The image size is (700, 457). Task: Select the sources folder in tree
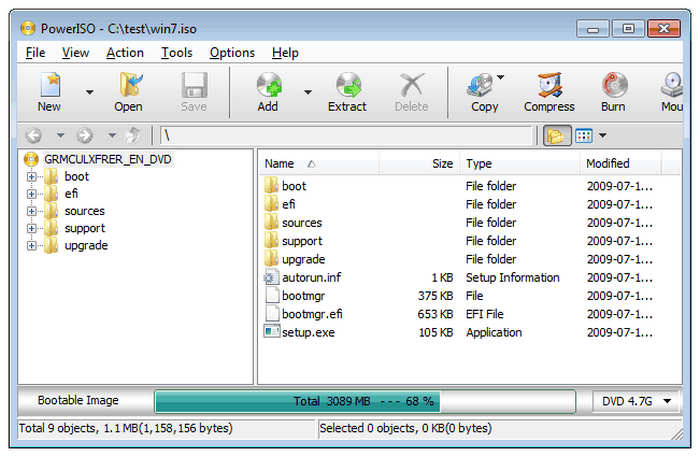[84, 211]
